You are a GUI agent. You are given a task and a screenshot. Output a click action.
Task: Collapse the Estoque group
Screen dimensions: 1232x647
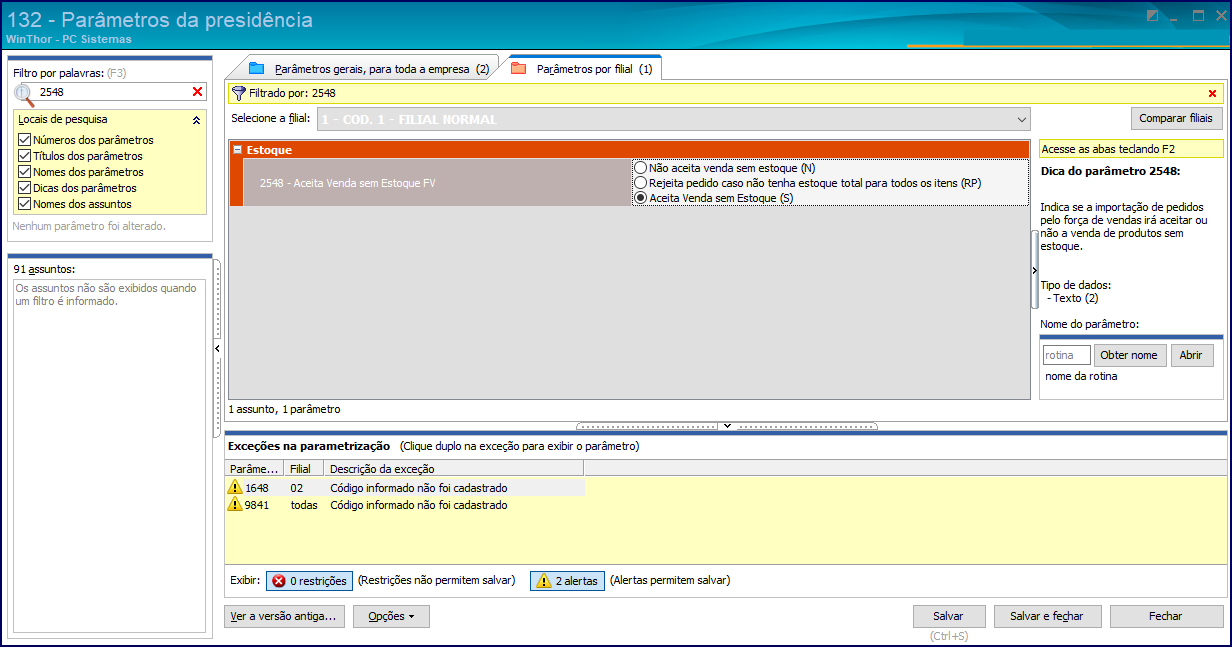[238, 150]
